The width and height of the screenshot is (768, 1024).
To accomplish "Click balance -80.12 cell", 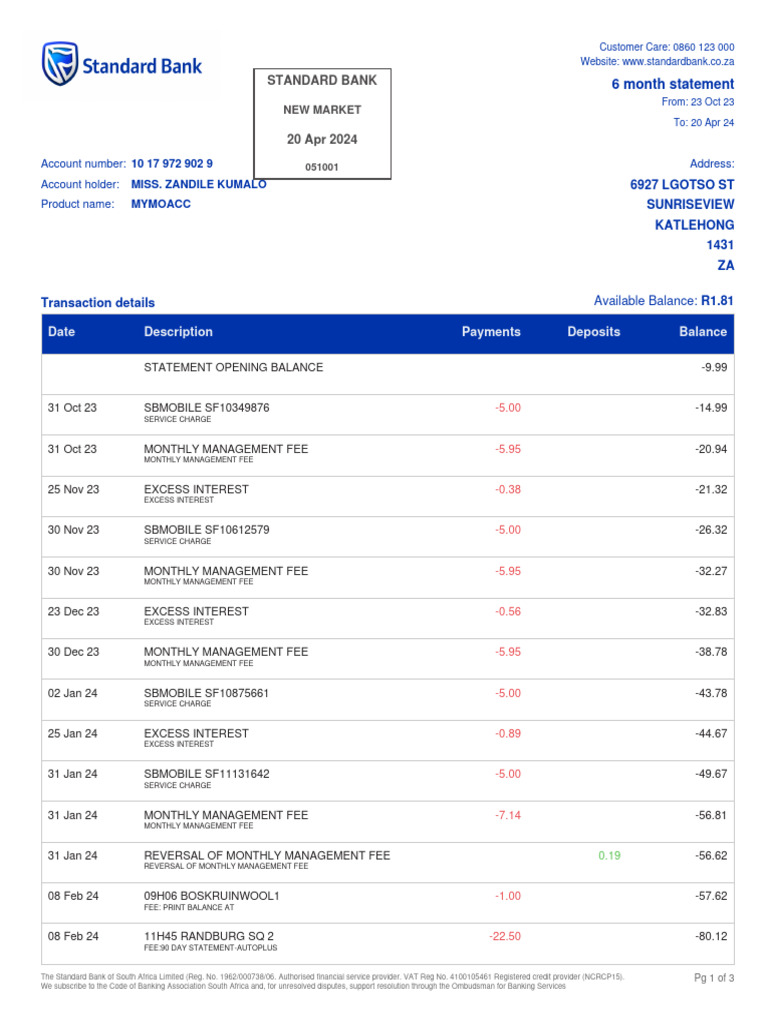I will [711, 937].
